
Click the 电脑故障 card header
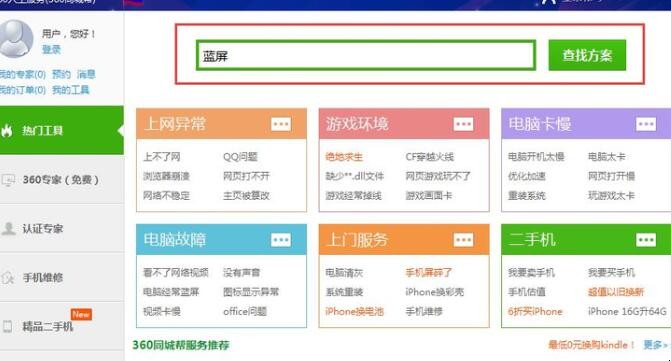click(x=221, y=239)
